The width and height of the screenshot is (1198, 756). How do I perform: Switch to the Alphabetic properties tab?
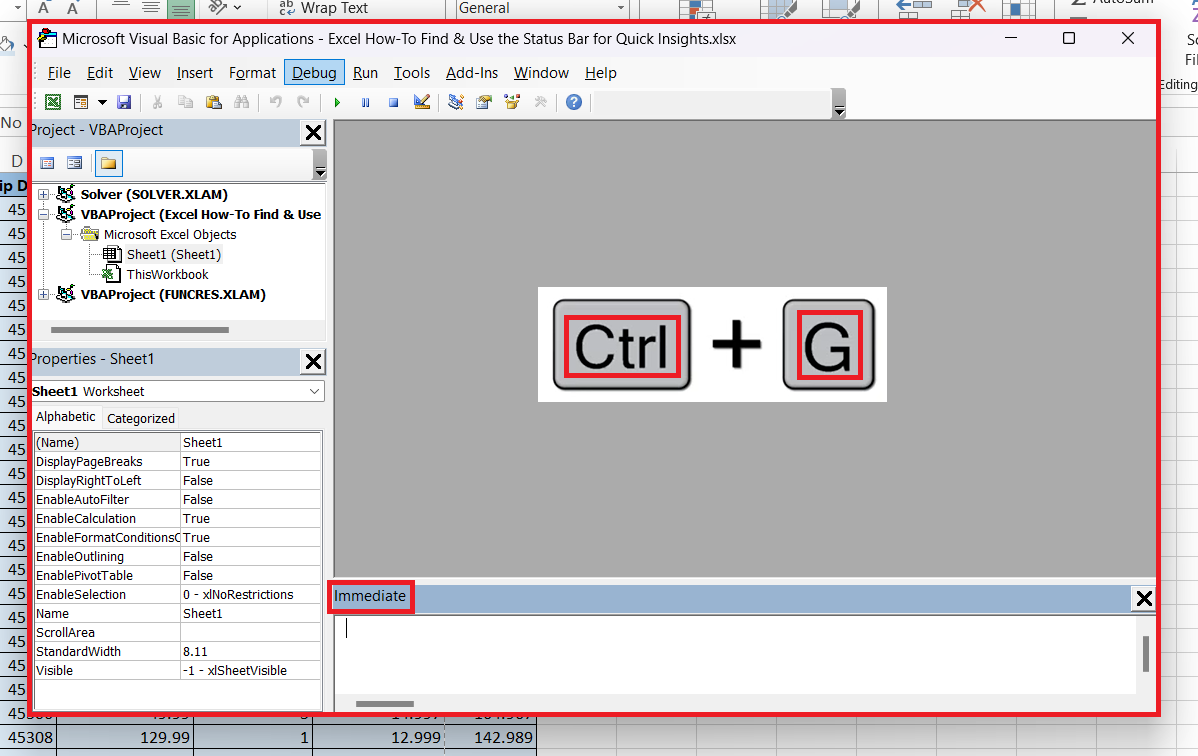[66, 417]
